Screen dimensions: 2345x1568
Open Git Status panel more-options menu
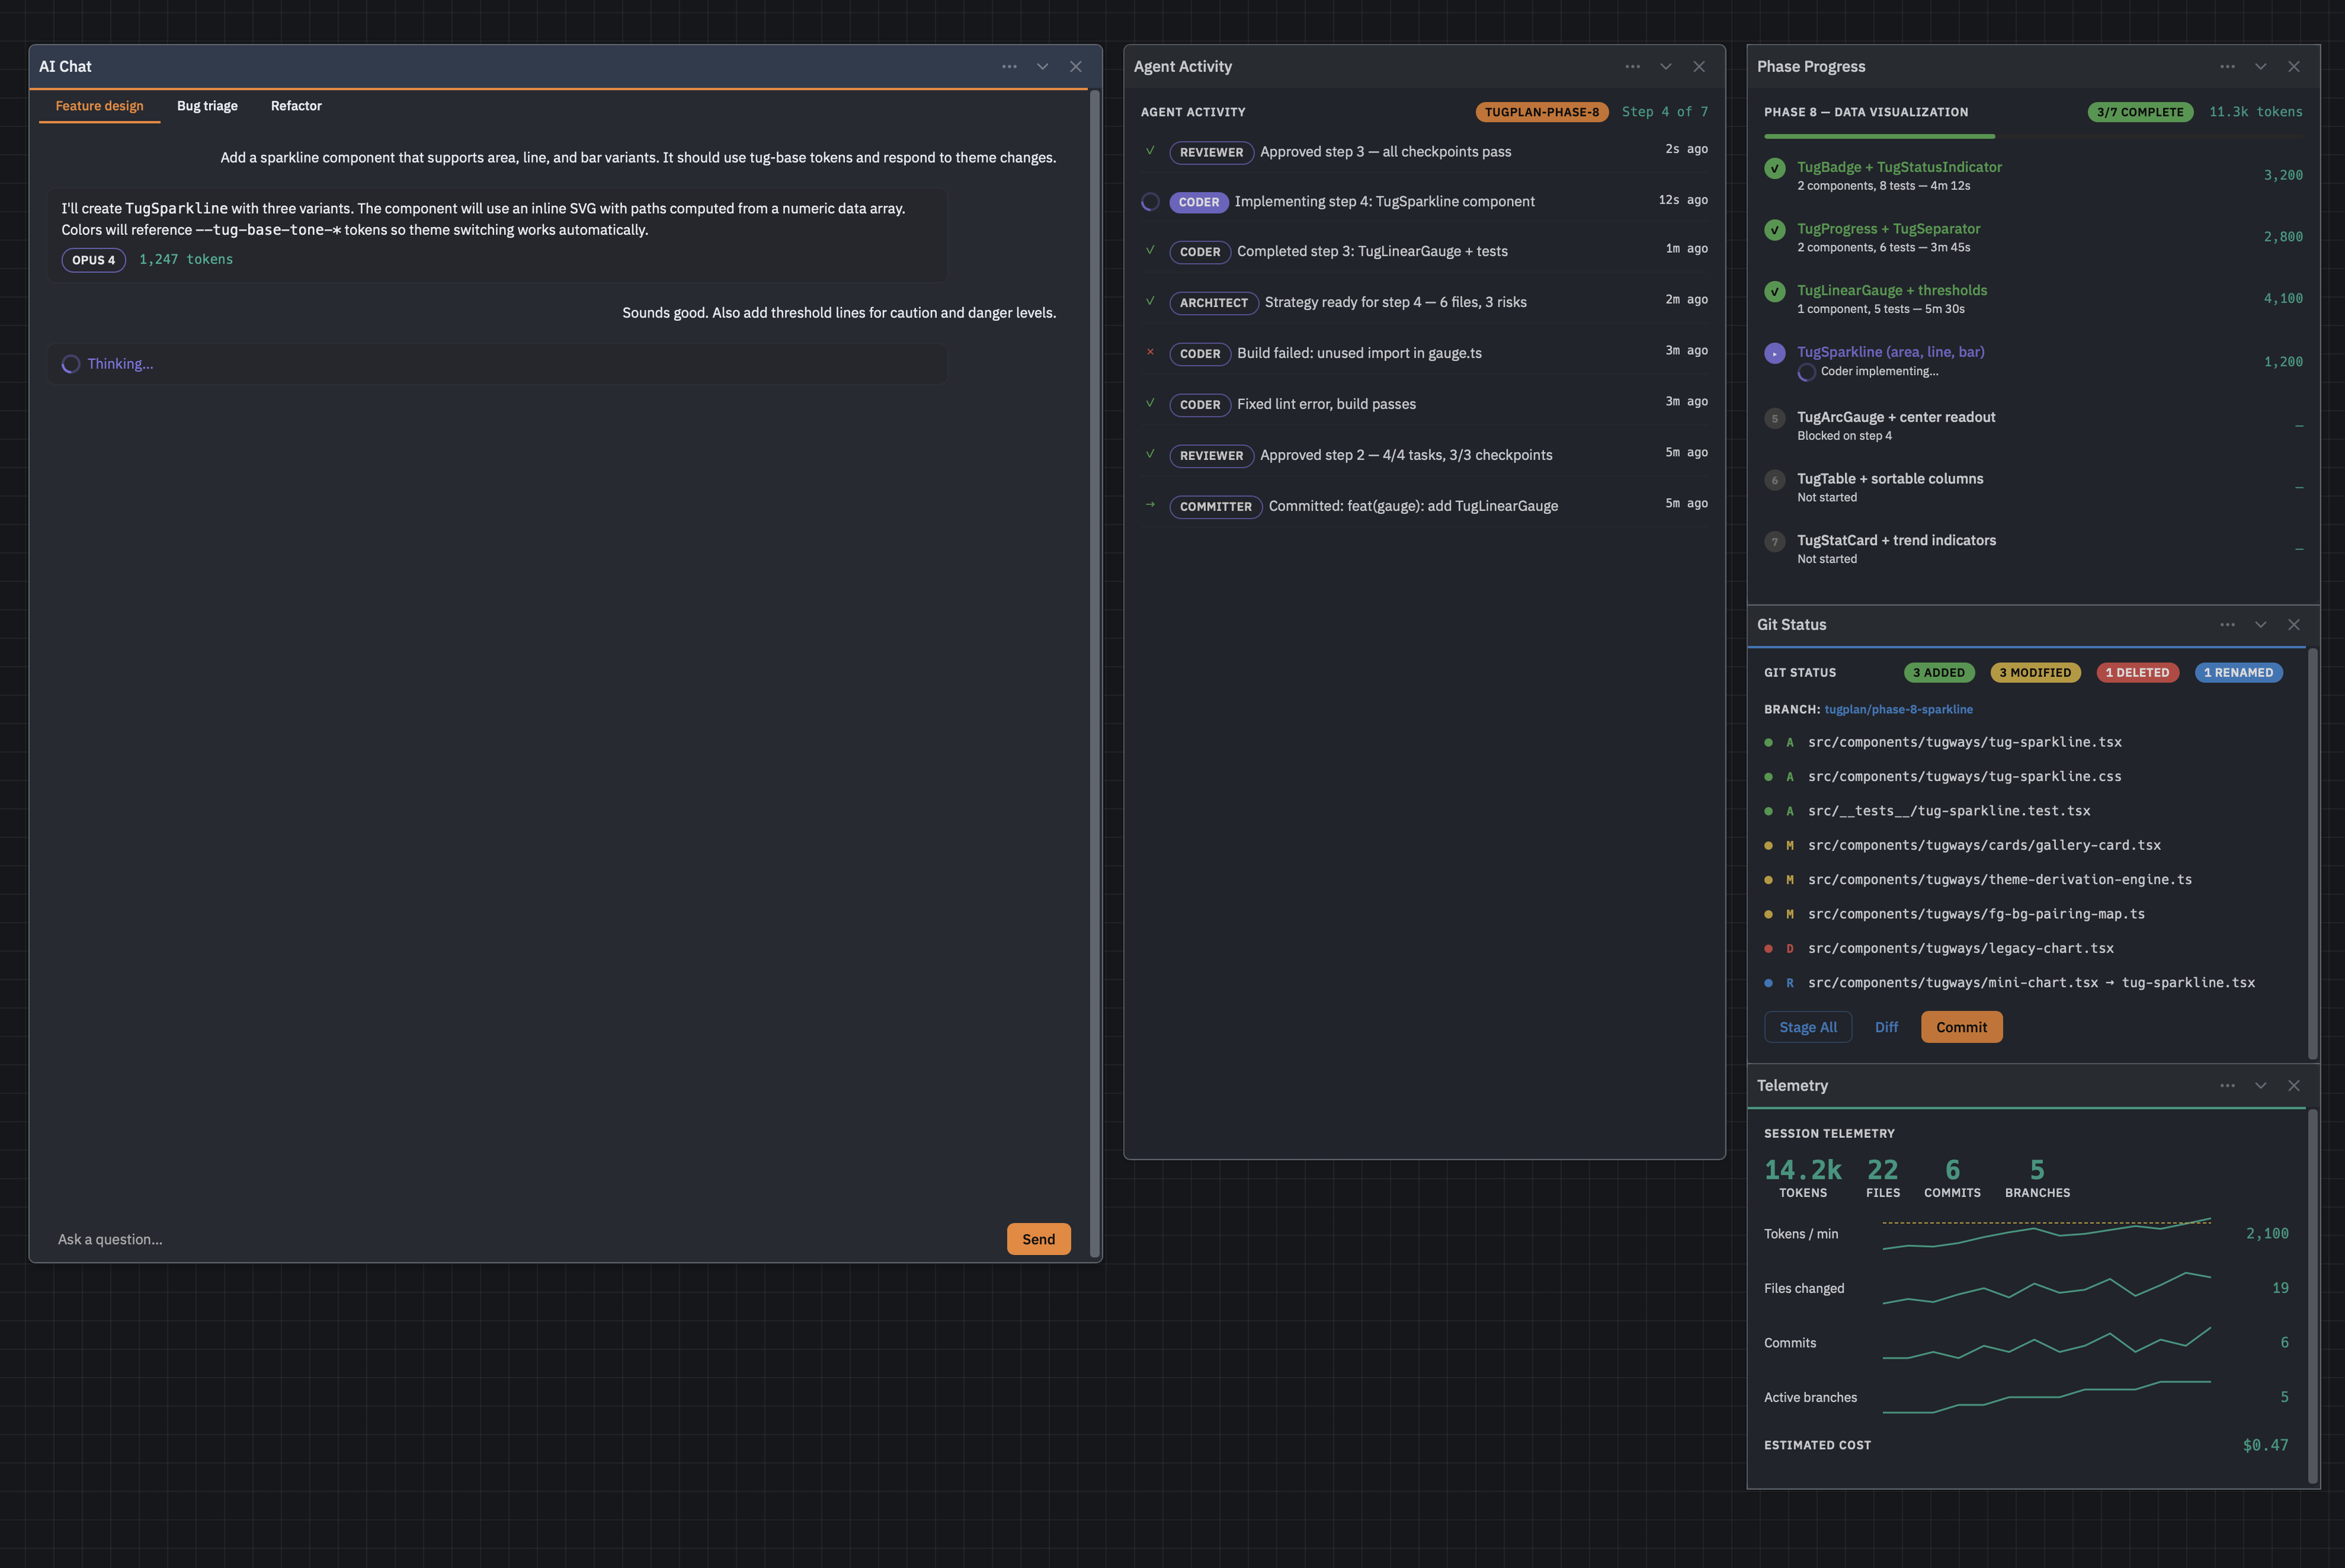(2227, 625)
